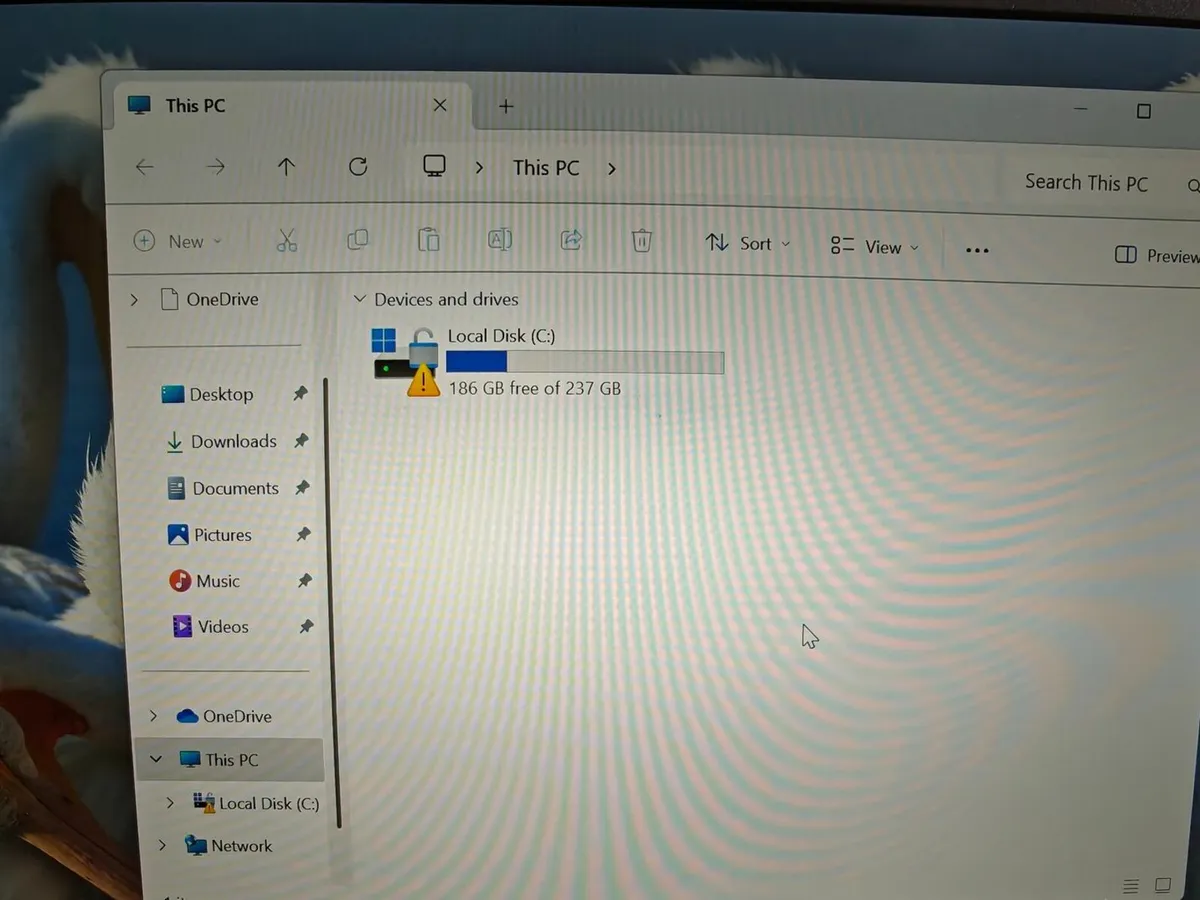1200x900 pixels.
Task: Expand the Network tree node
Action: click(162, 846)
